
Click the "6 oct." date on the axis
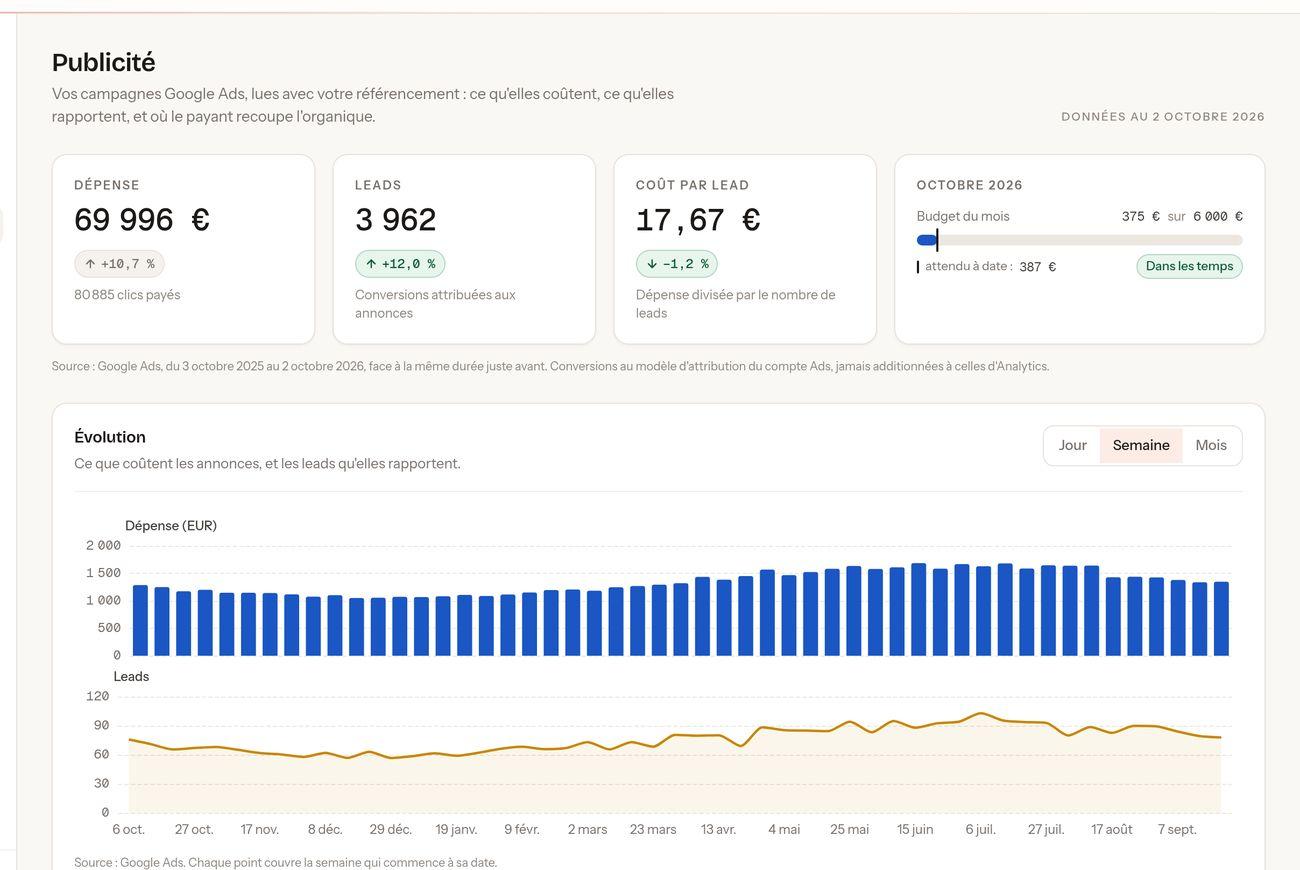[x=129, y=830]
